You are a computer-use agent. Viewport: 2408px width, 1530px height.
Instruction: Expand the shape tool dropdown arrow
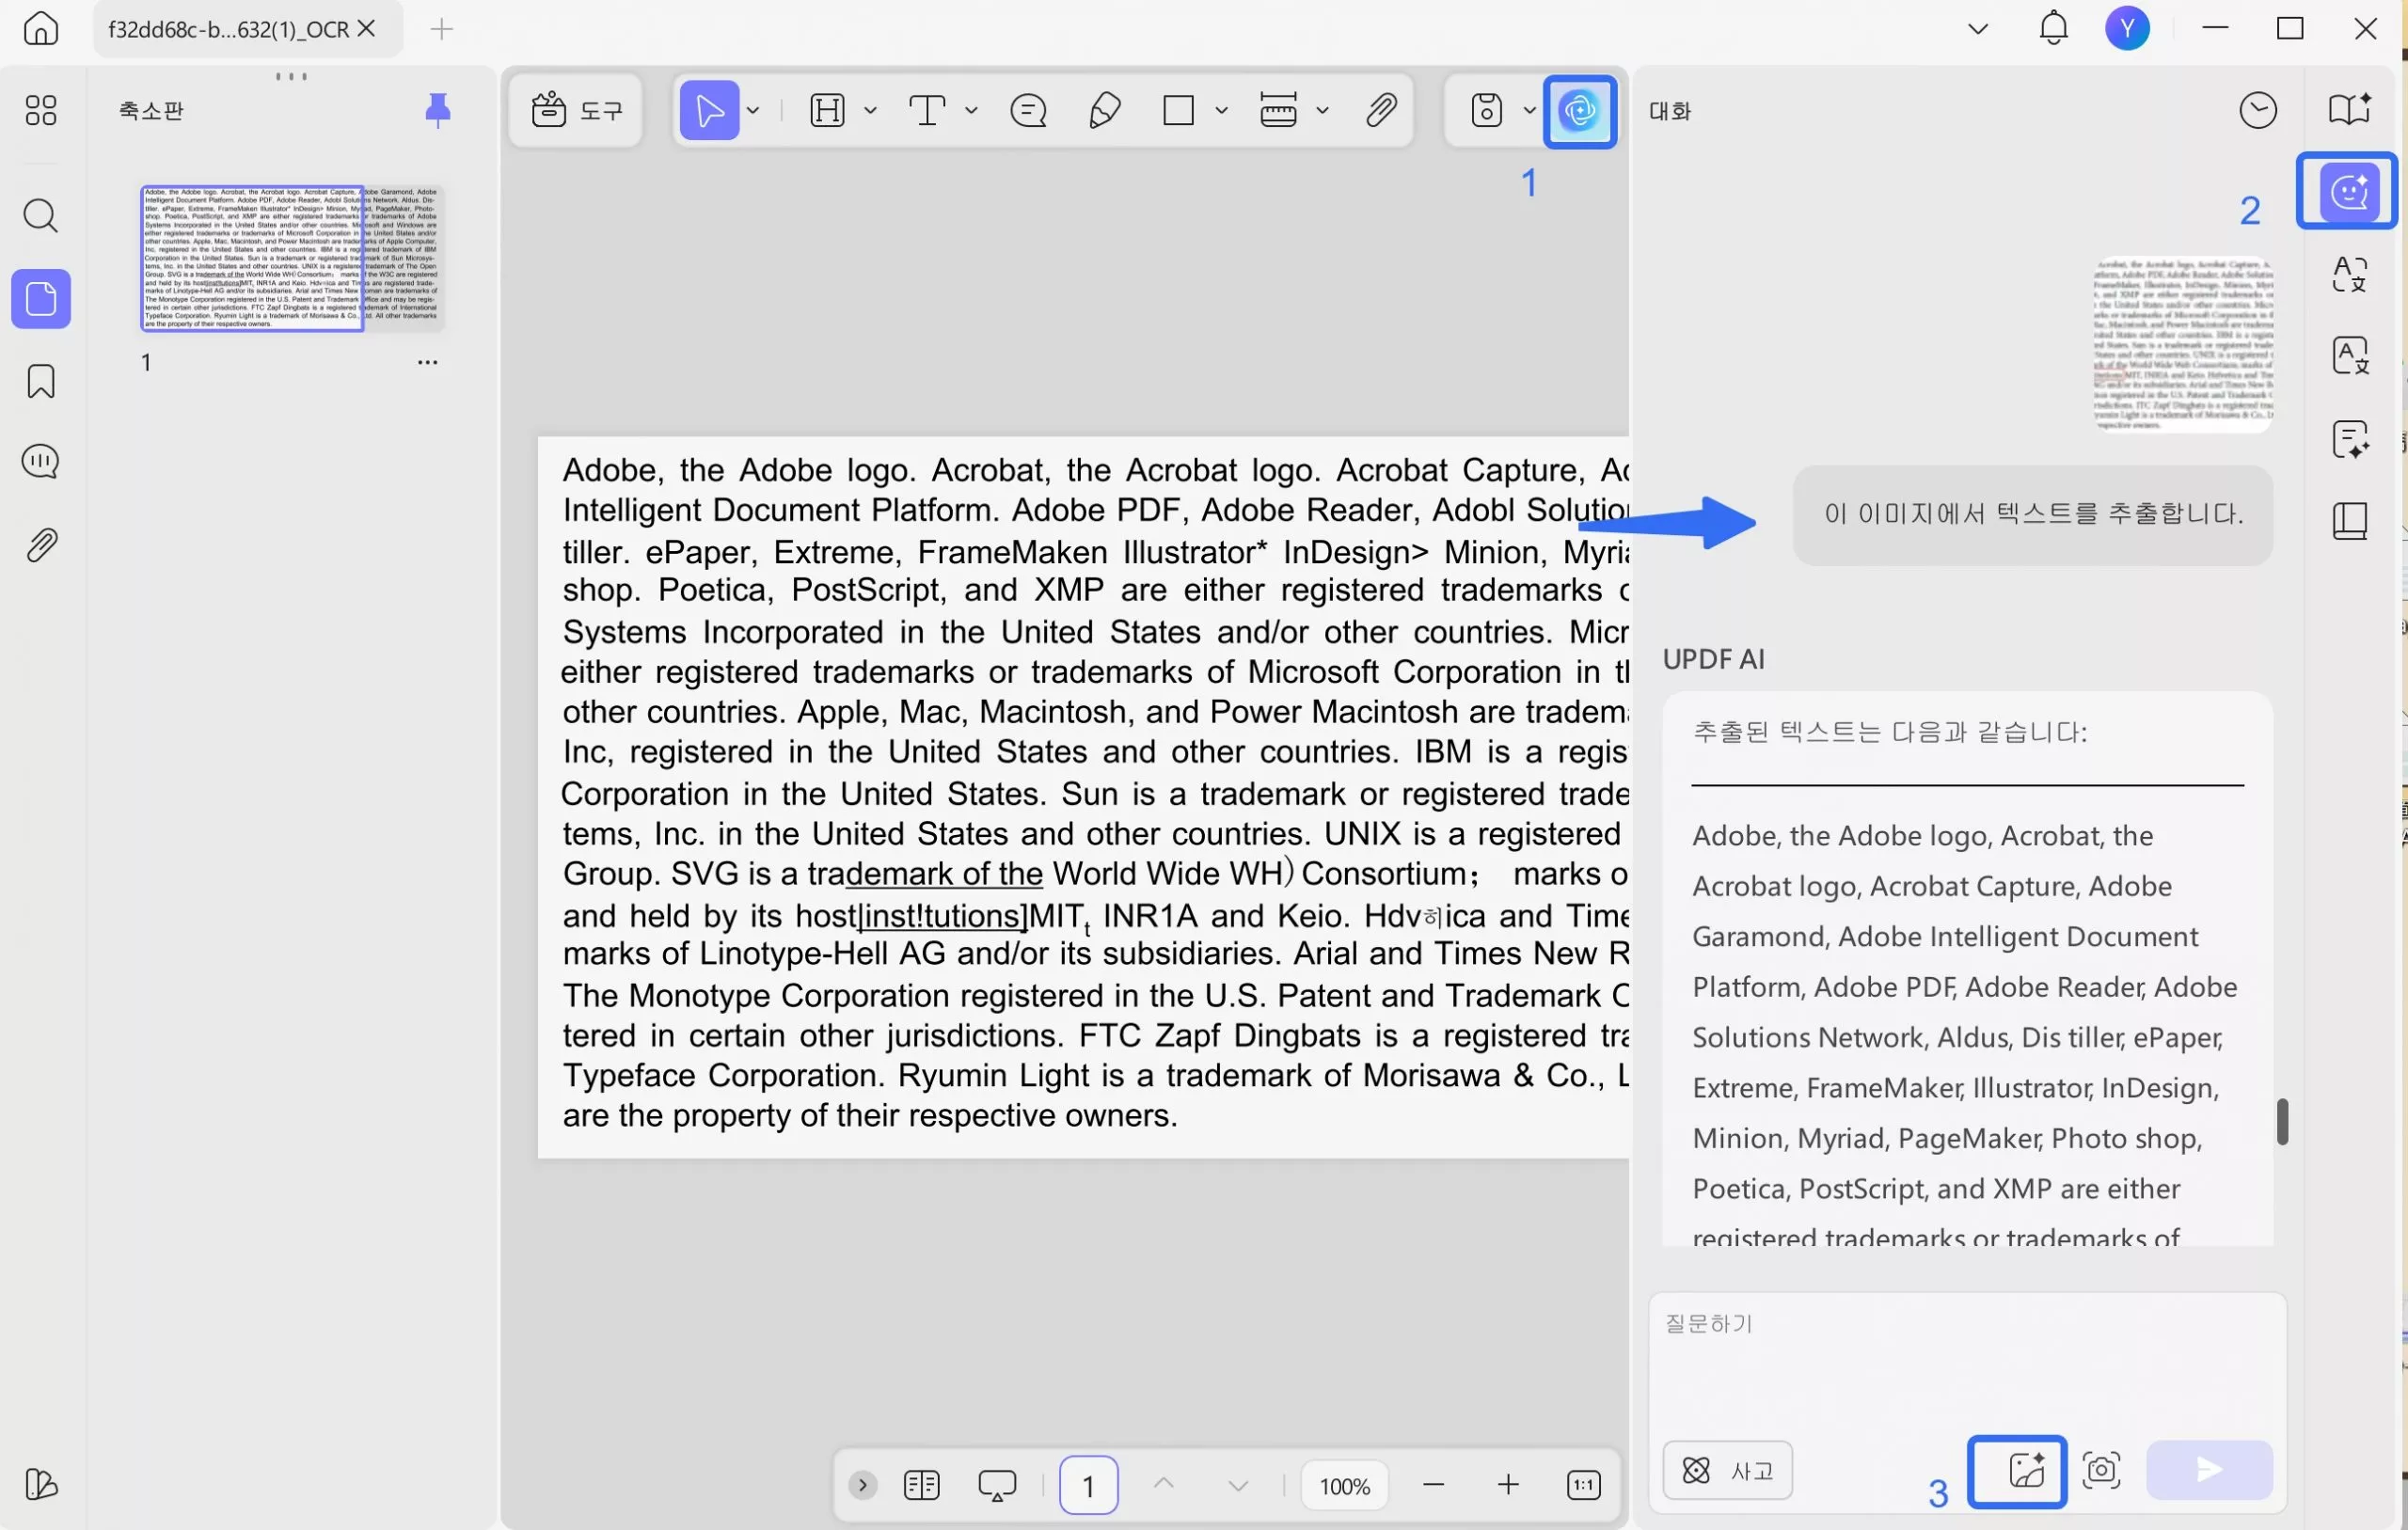coord(1221,110)
